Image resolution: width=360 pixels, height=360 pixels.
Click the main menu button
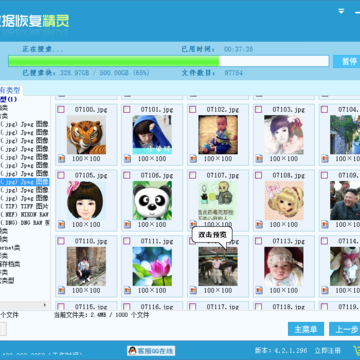pos(306,329)
